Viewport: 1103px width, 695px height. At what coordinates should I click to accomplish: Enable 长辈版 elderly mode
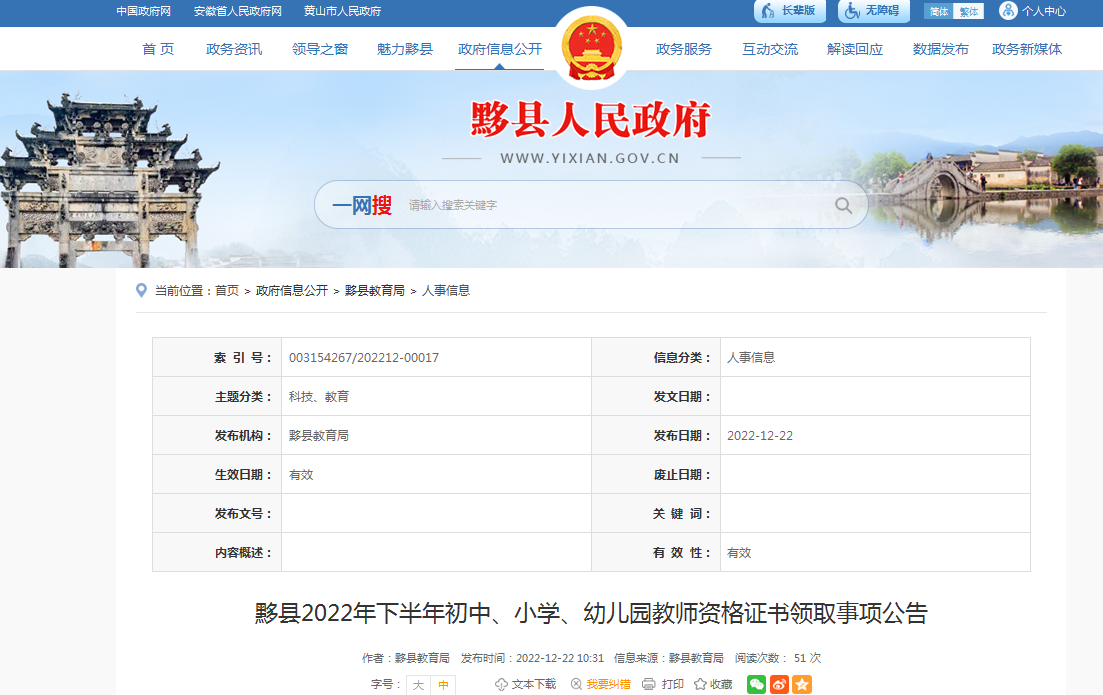point(790,11)
